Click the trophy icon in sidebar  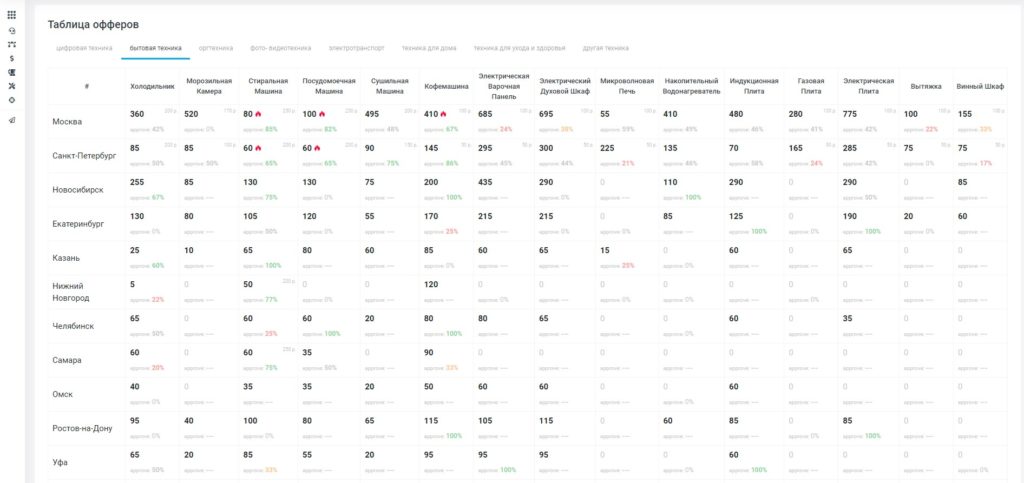tap(12, 72)
